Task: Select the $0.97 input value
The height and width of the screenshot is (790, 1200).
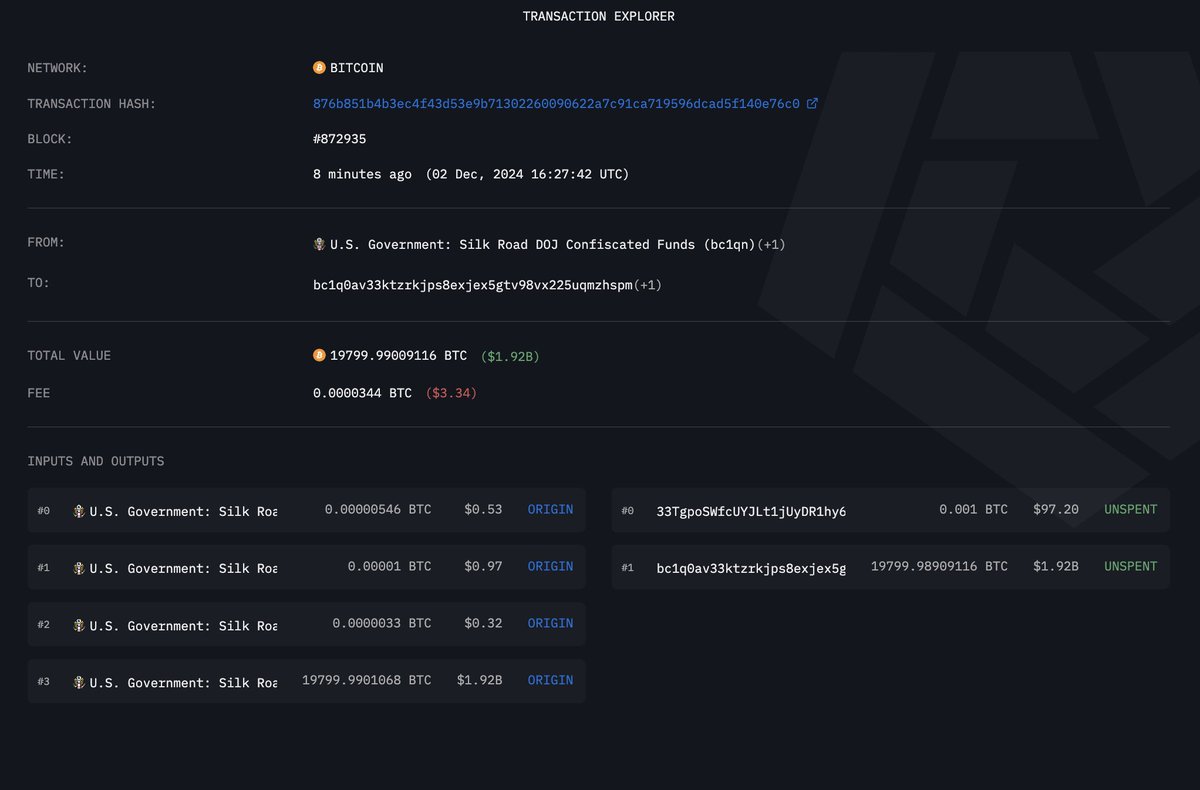Action: (x=483, y=566)
